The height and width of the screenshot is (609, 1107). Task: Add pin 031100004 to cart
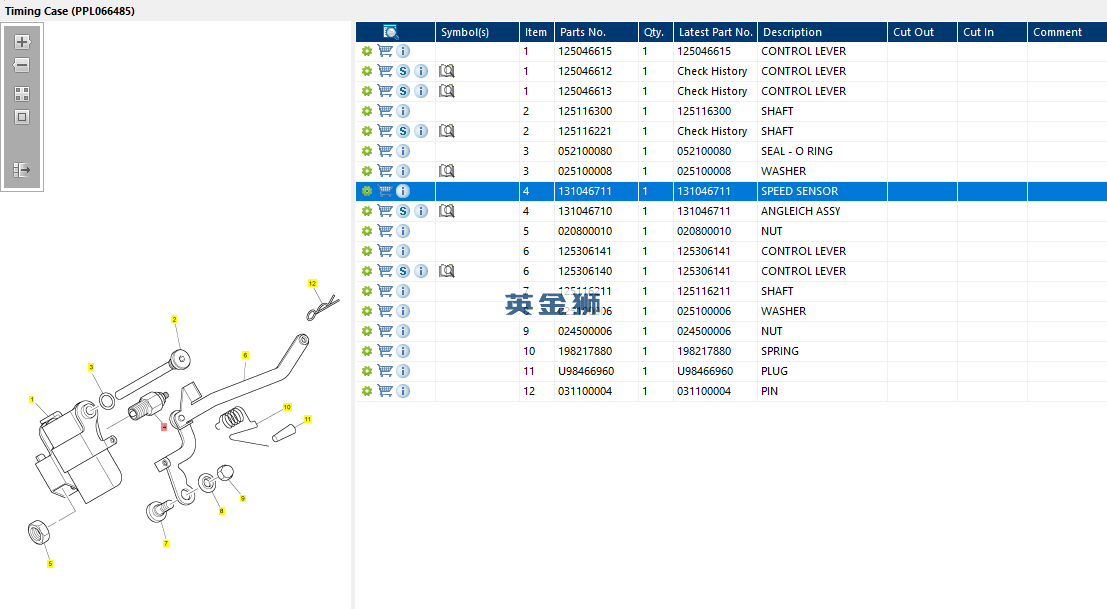click(x=385, y=391)
